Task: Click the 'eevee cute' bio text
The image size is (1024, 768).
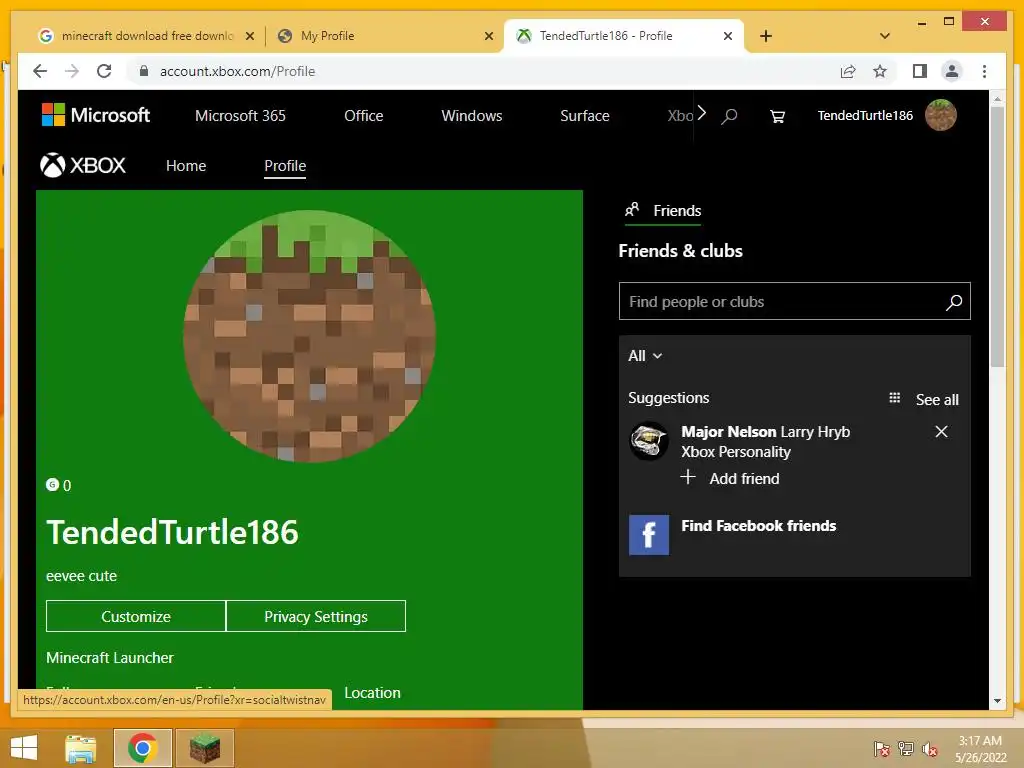Action: pyautogui.click(x=81, y=575)
